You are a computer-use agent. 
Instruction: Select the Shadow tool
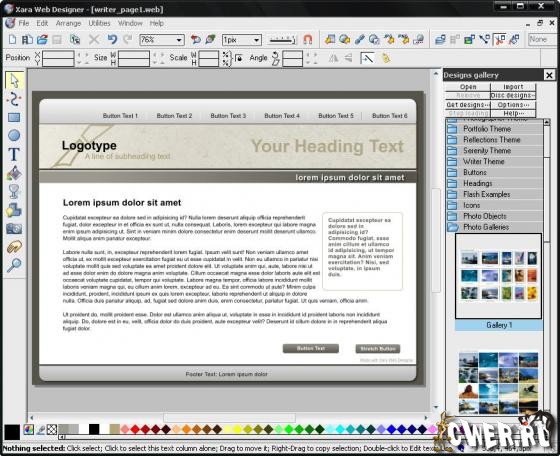pyautogui.click(x=14, y=210)
